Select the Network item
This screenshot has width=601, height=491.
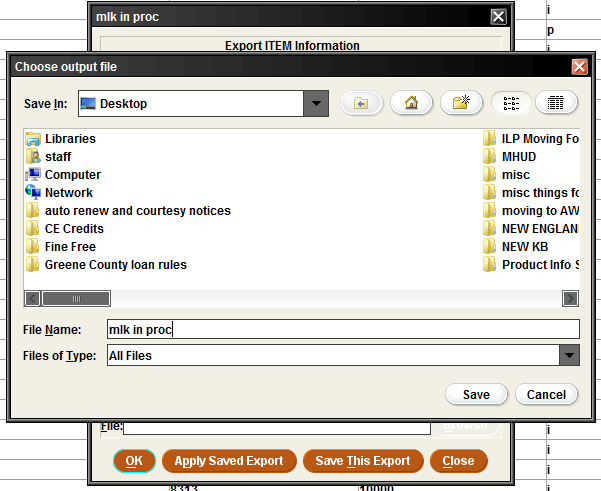click(68, 193)
